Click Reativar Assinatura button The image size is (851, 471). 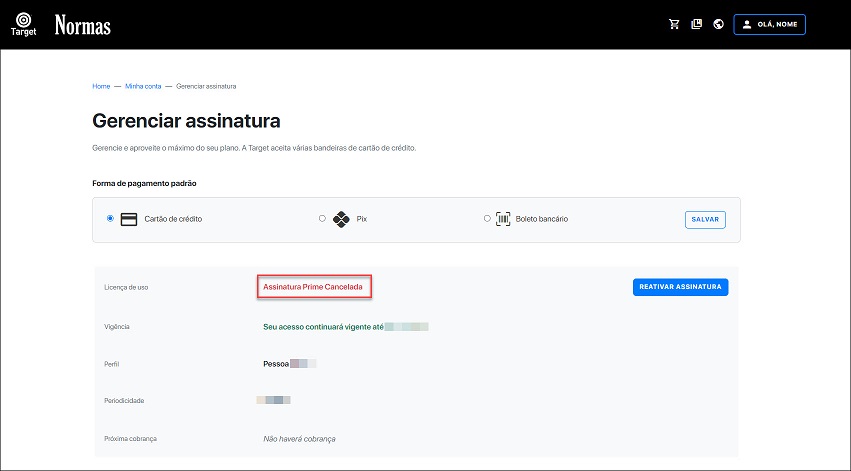680,287
